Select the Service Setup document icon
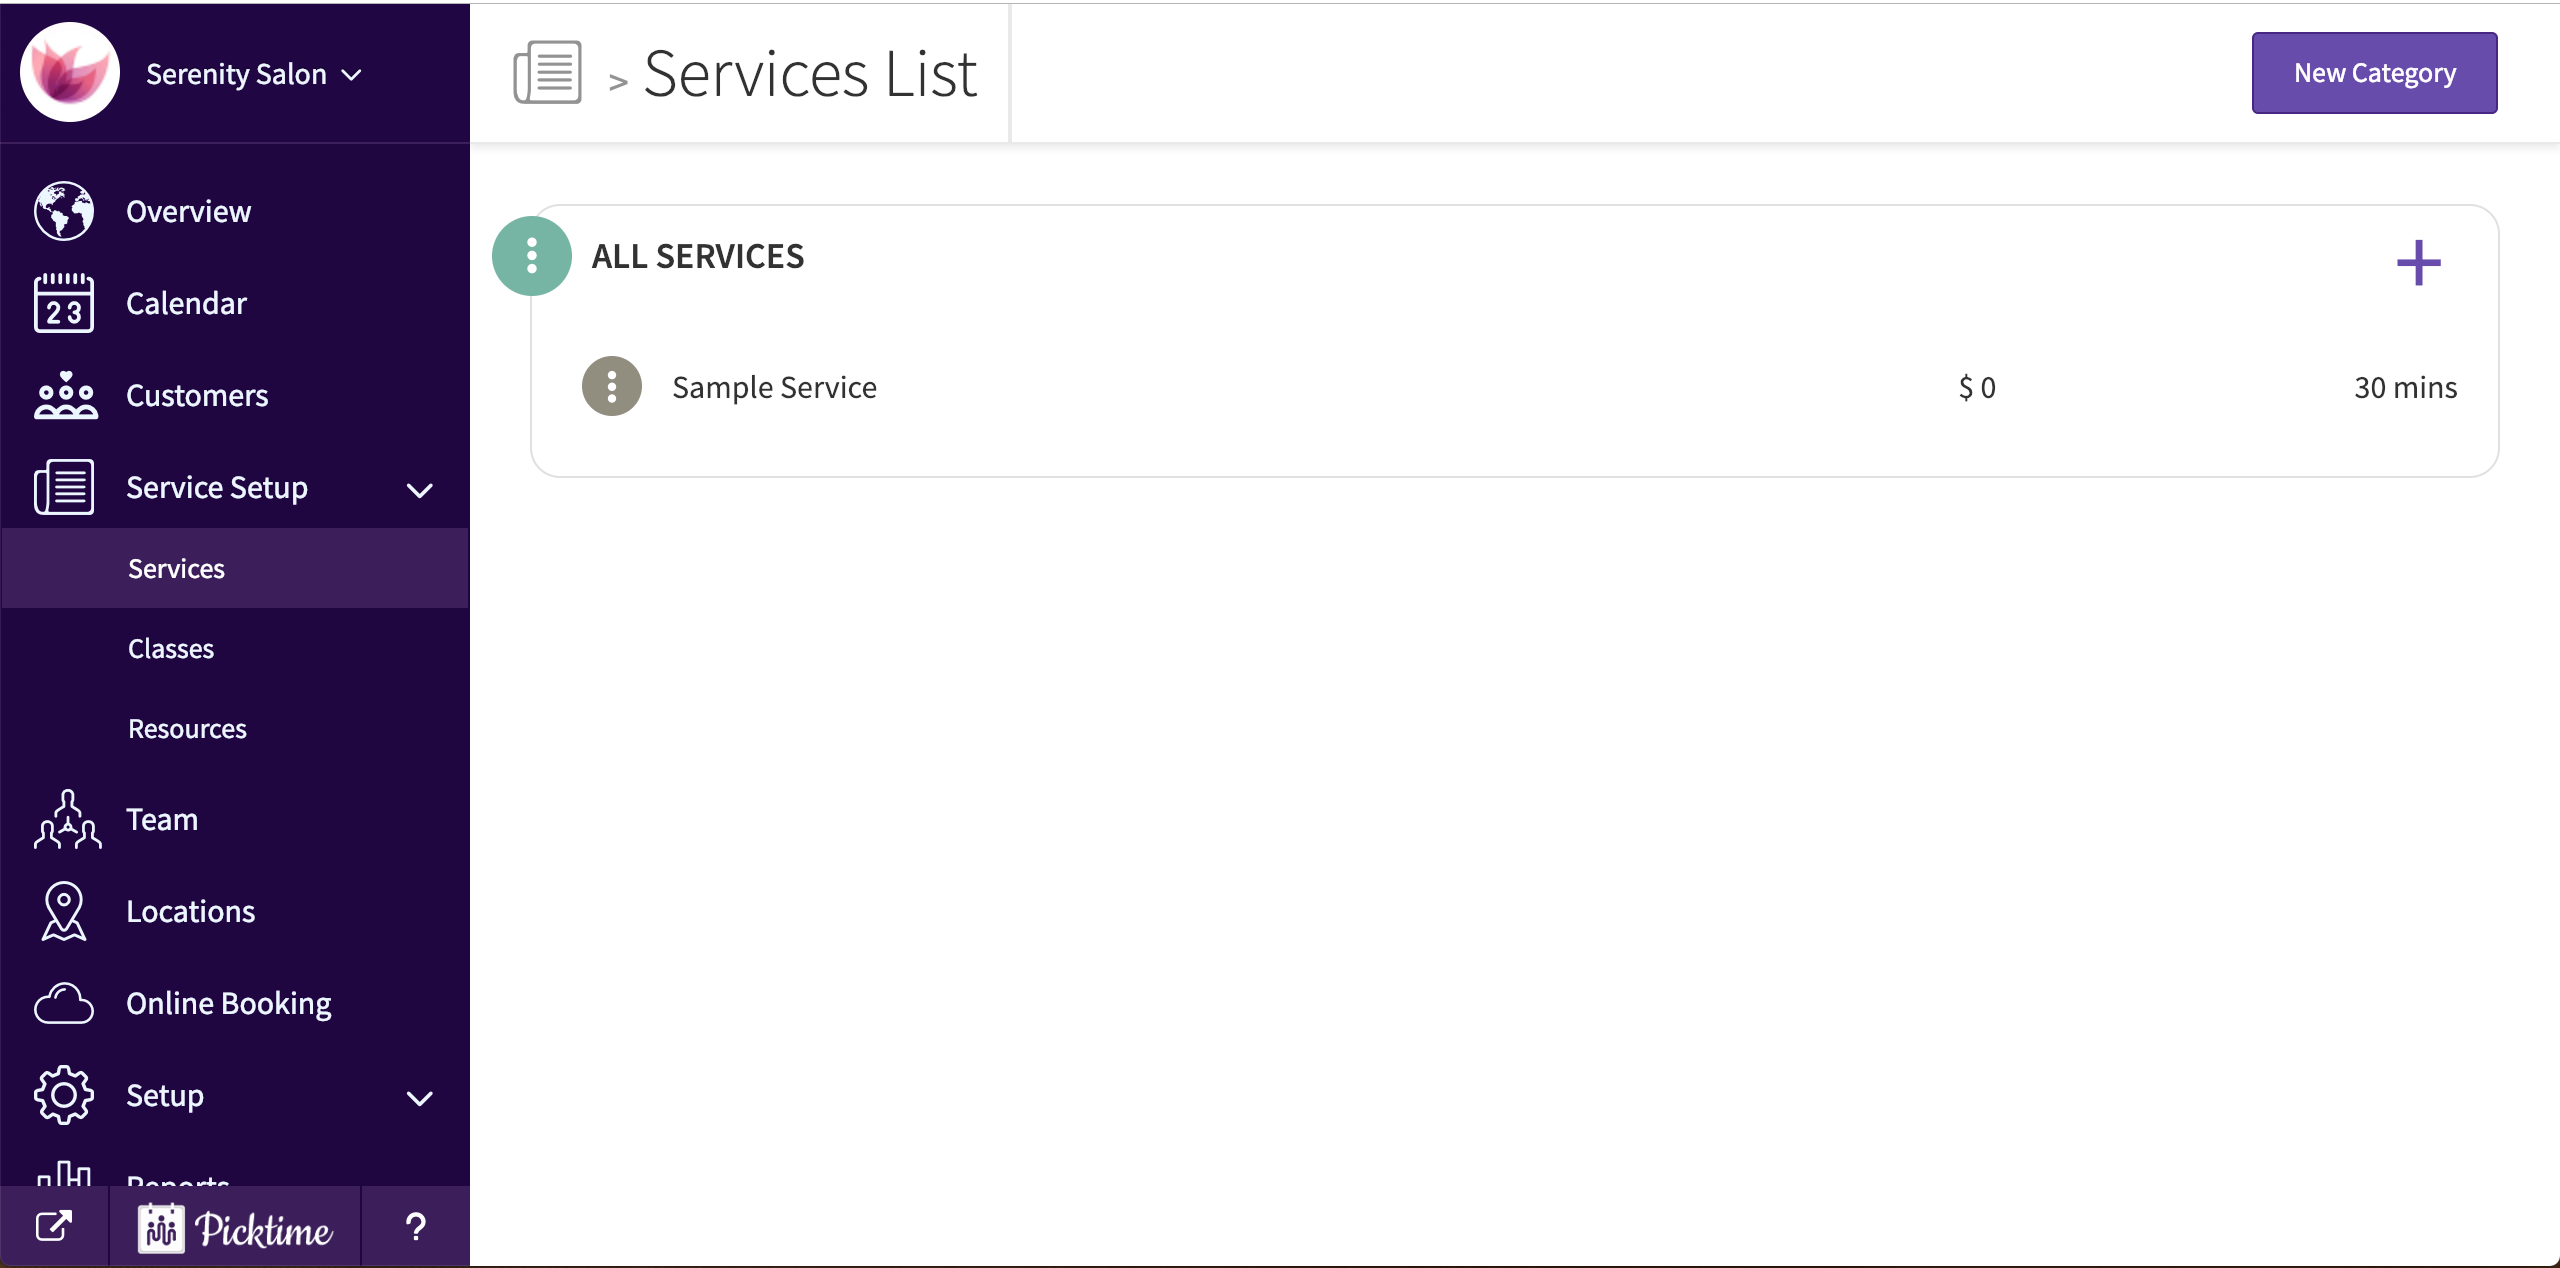 click(x=63, y=487)
